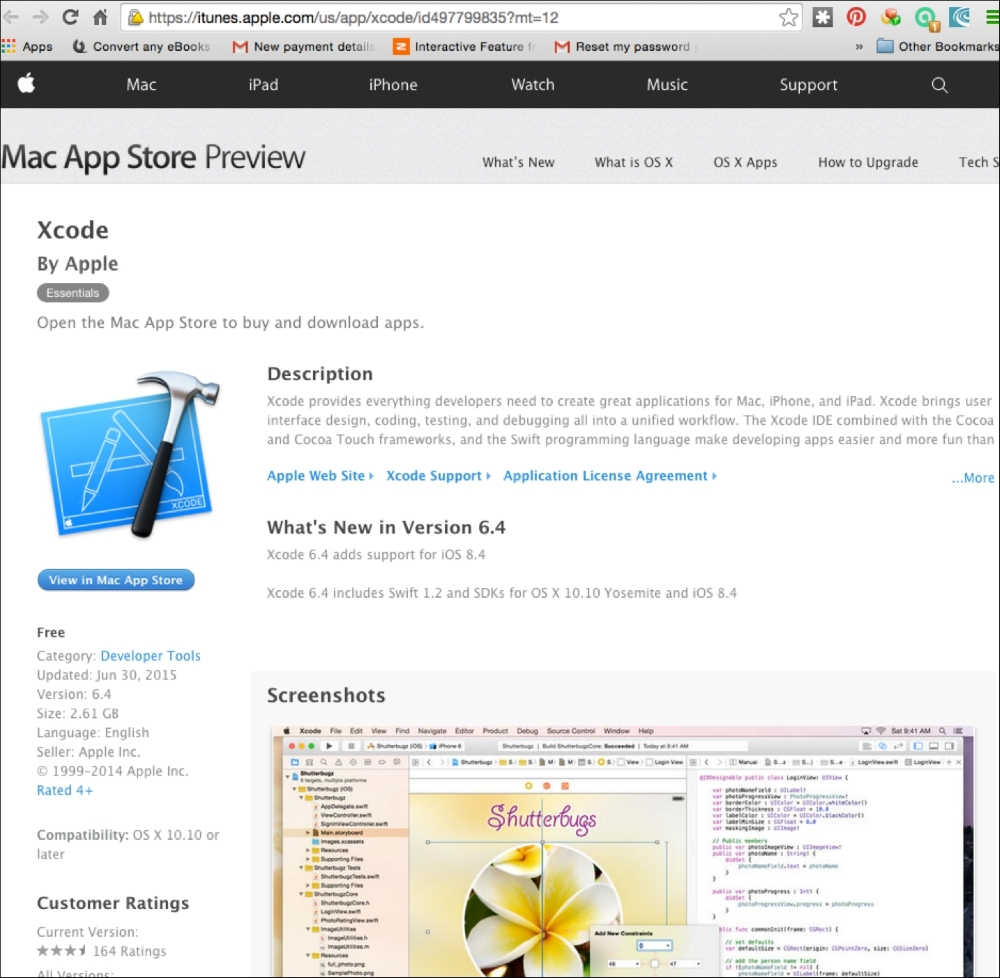The image size is (1000, 978).
Task: Click the "What's New in Version 6.4" heading
Action: pyautogui.click(x=386, y=527)
